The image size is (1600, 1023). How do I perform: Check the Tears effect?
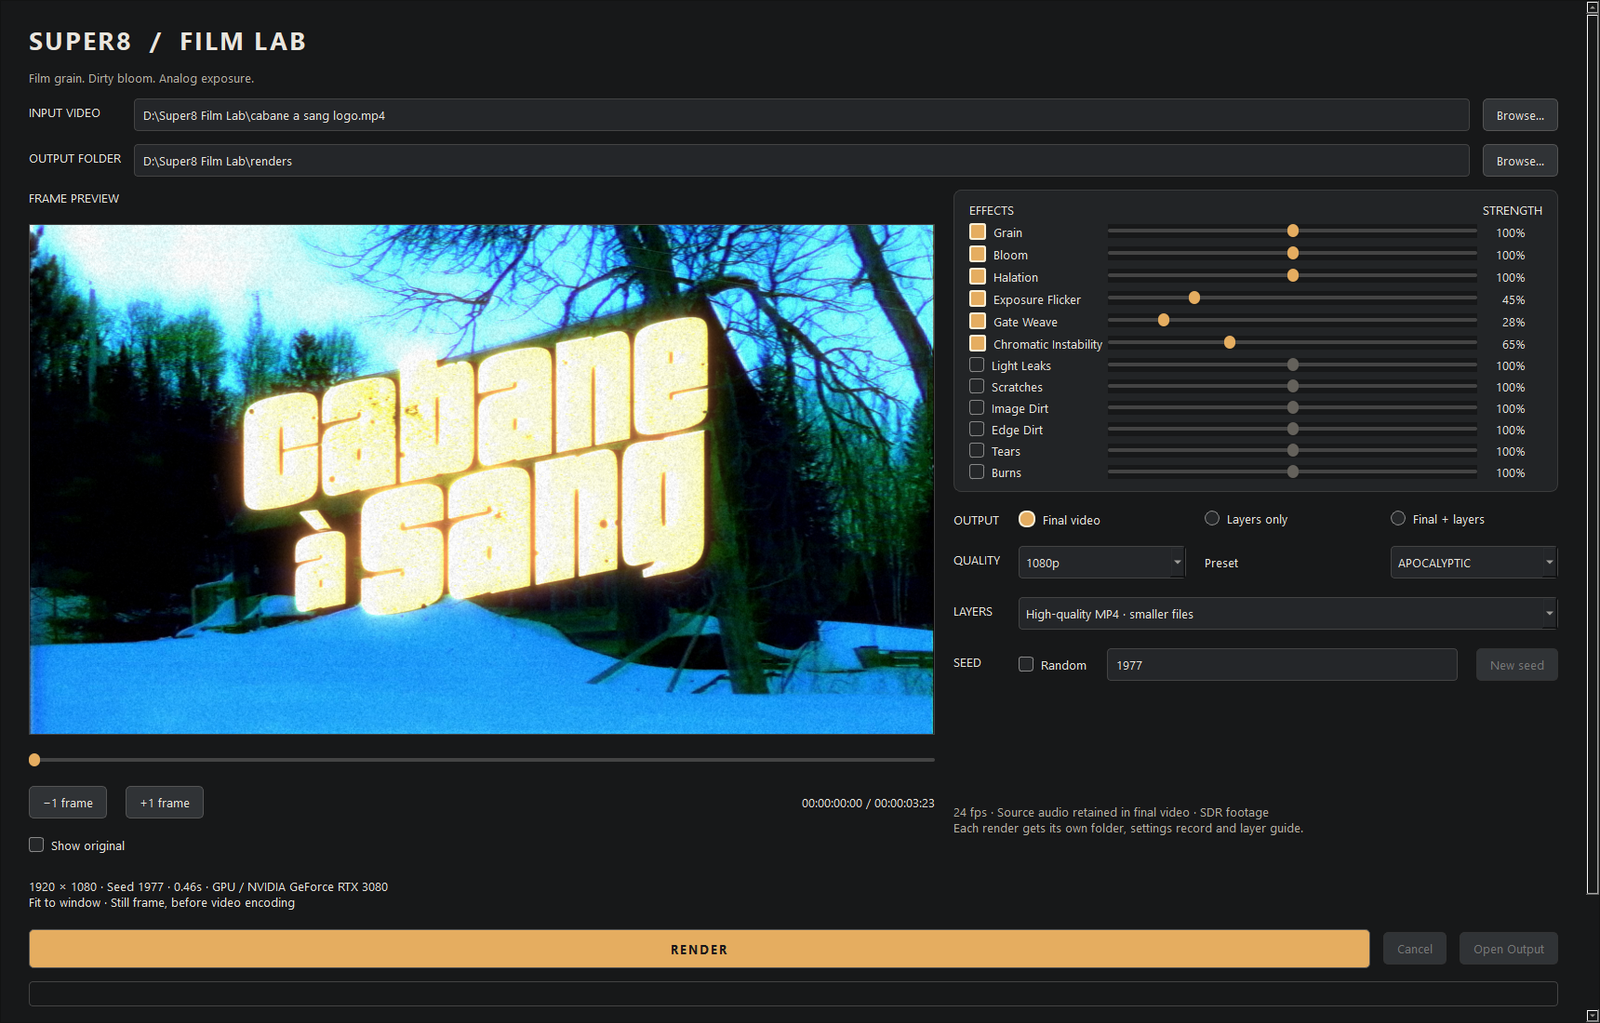coord(977,451)
